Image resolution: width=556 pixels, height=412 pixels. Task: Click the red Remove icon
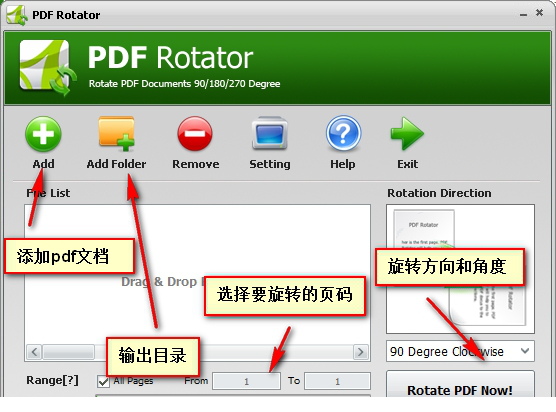click(195, 134)
